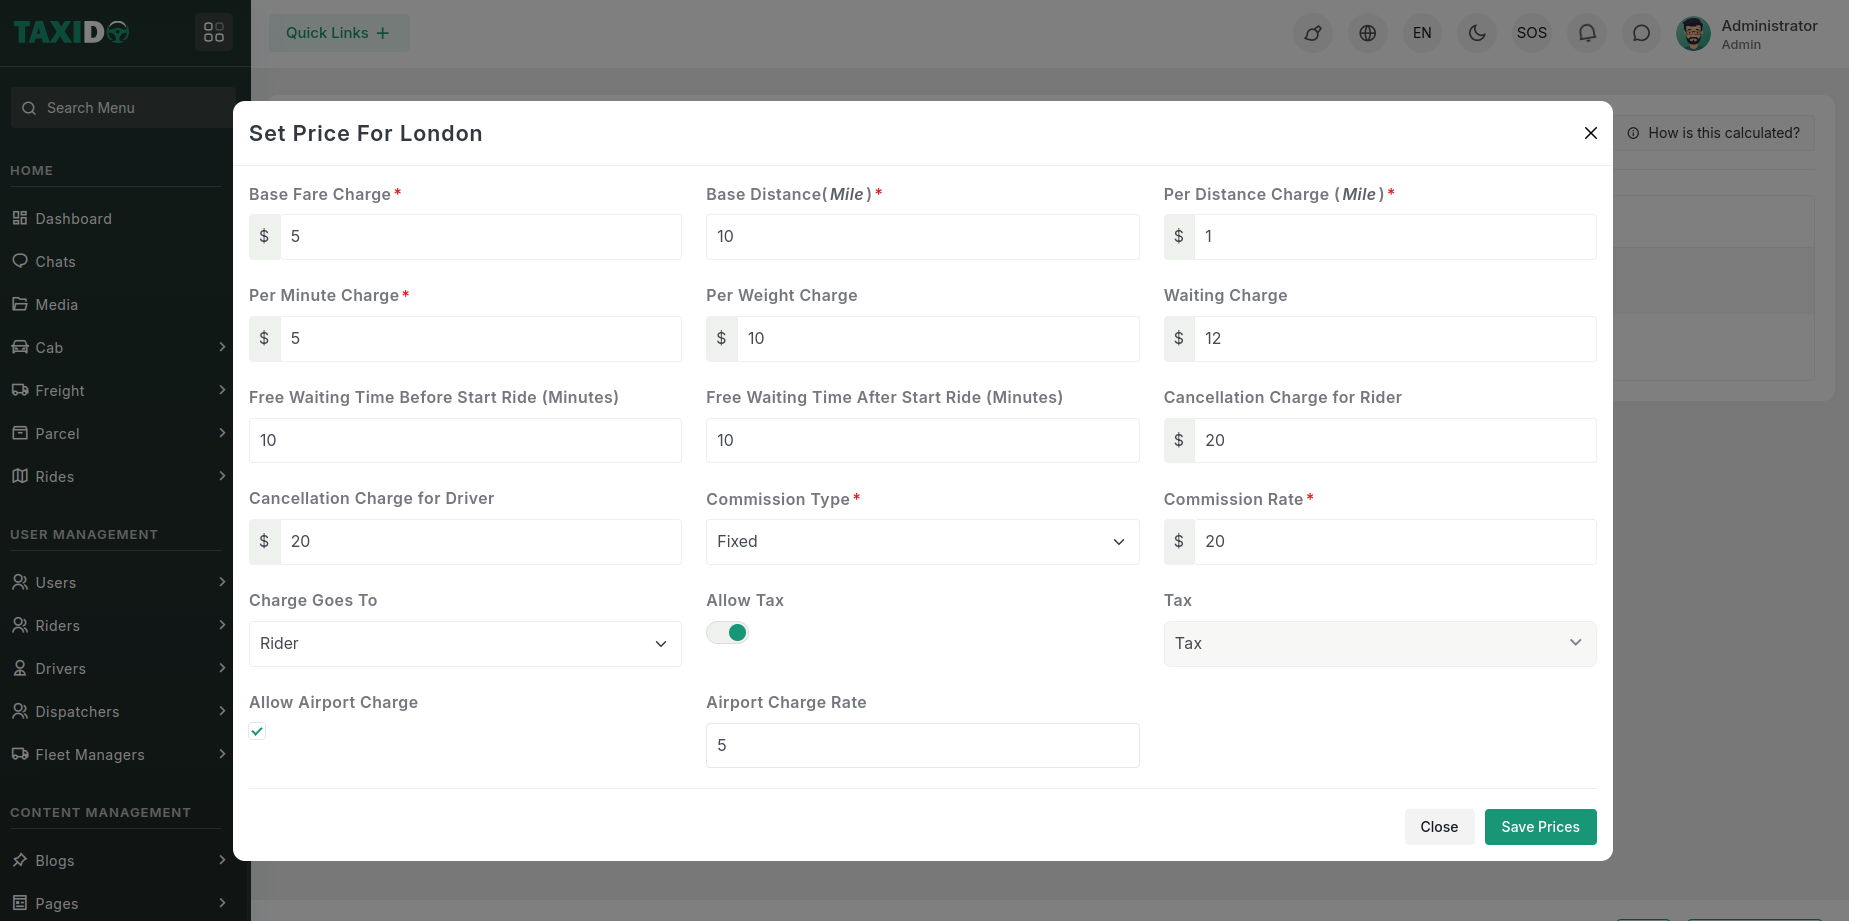Disable the Allow Tax toggle

[727, 632]
